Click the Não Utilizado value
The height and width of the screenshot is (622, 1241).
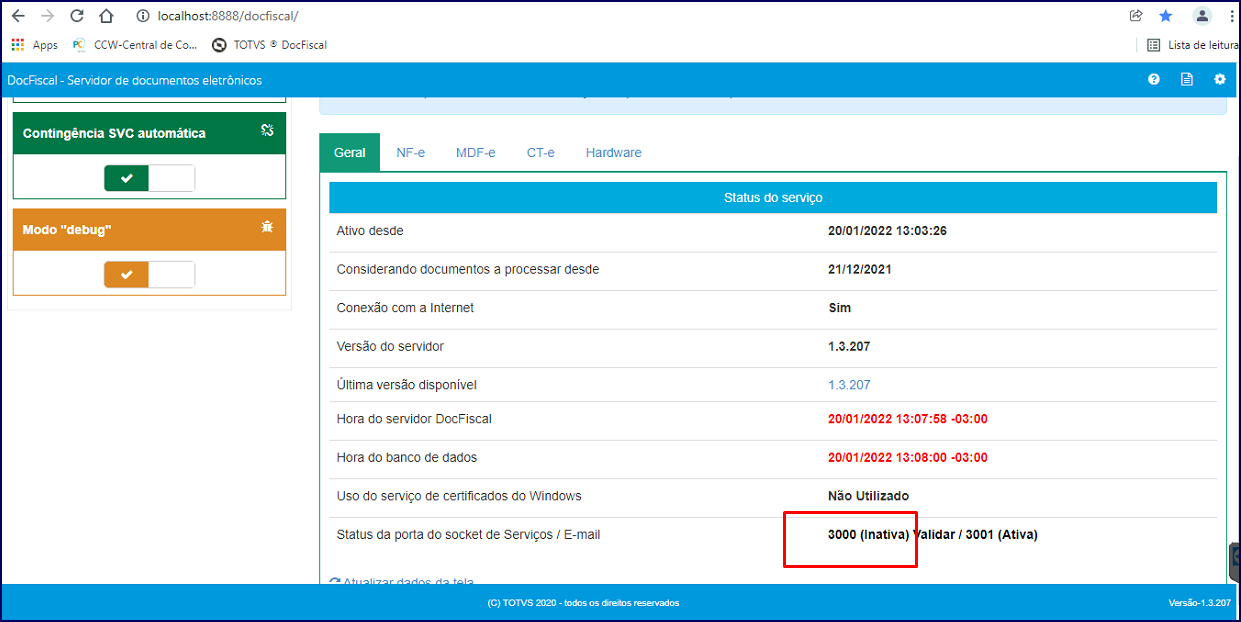(868, 496)
